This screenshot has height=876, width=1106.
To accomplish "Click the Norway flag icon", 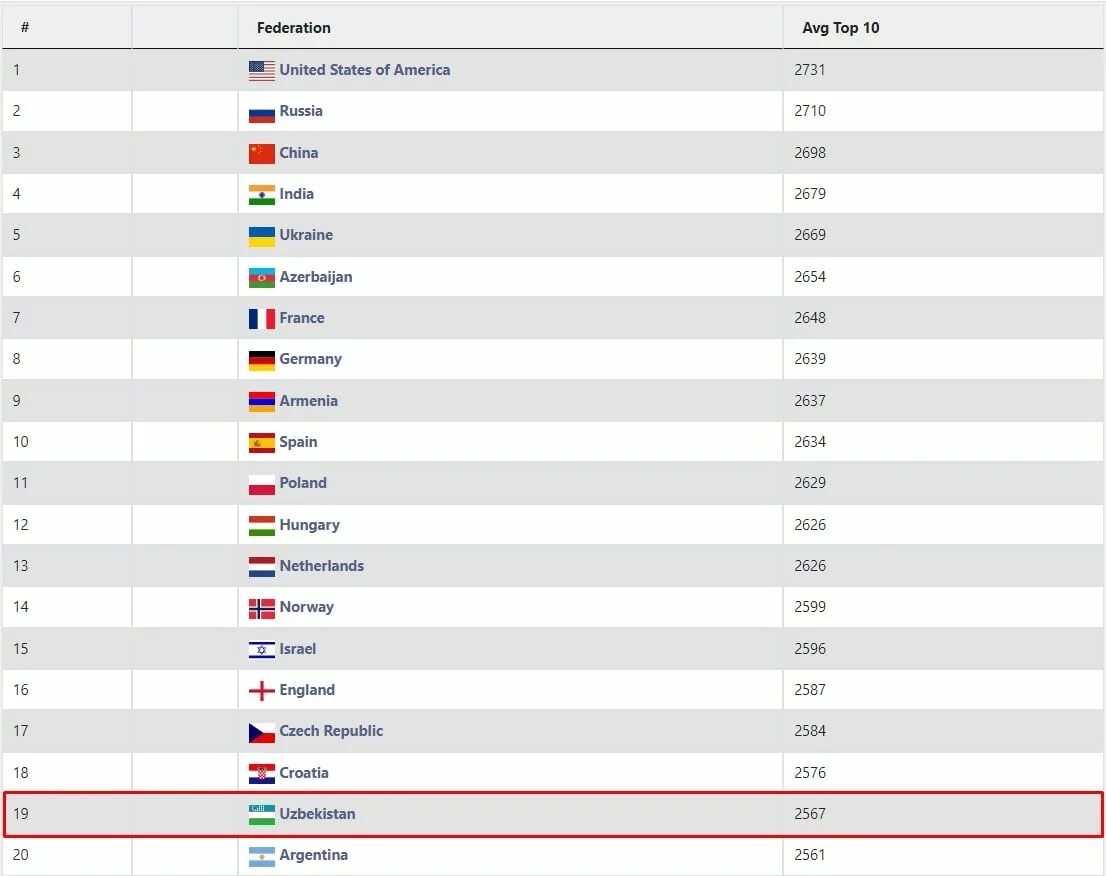I will click(262, 608).
